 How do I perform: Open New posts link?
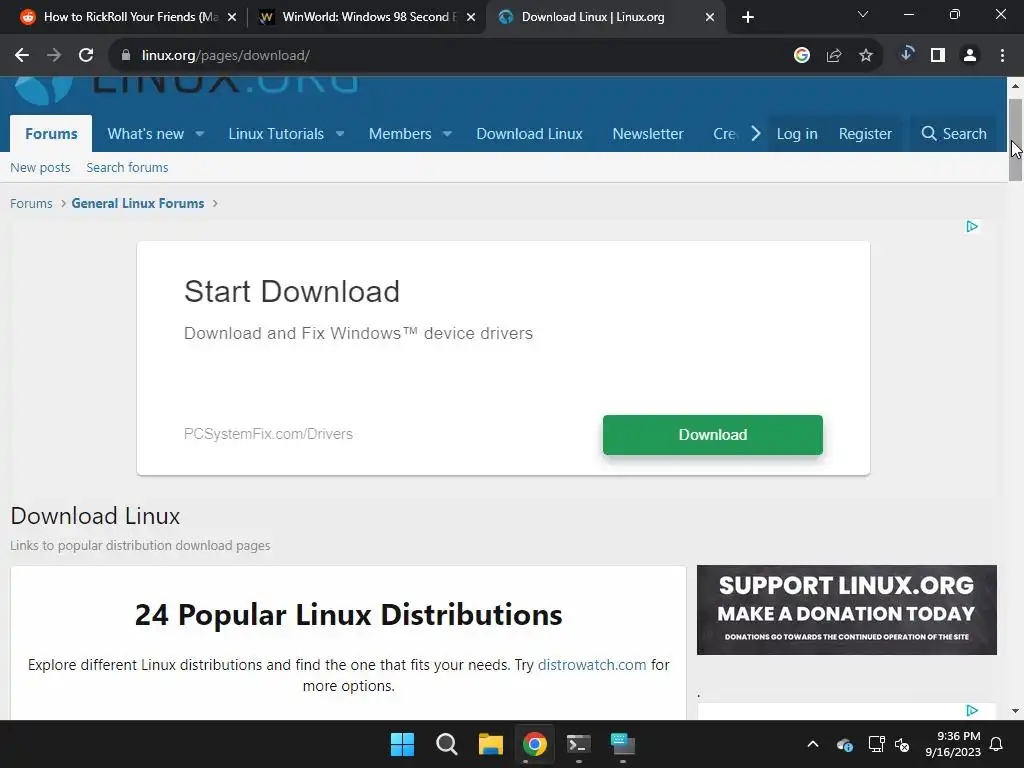40,168
